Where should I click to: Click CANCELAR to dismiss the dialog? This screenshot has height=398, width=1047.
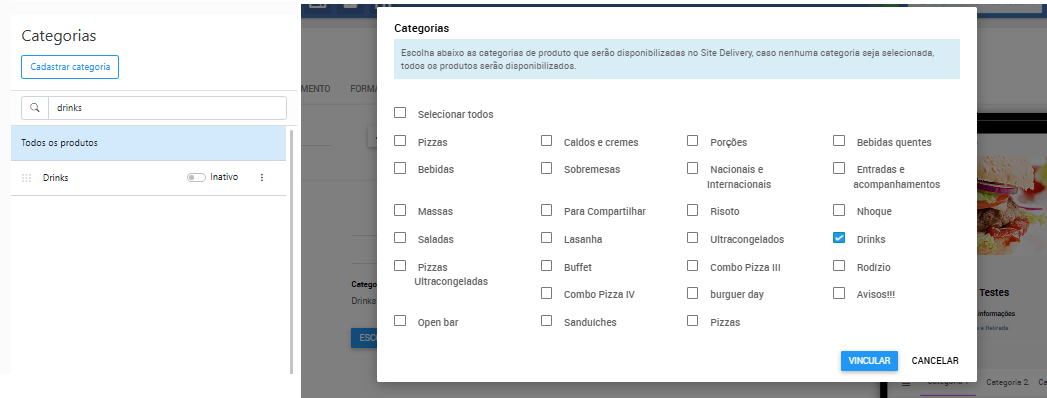935,361
